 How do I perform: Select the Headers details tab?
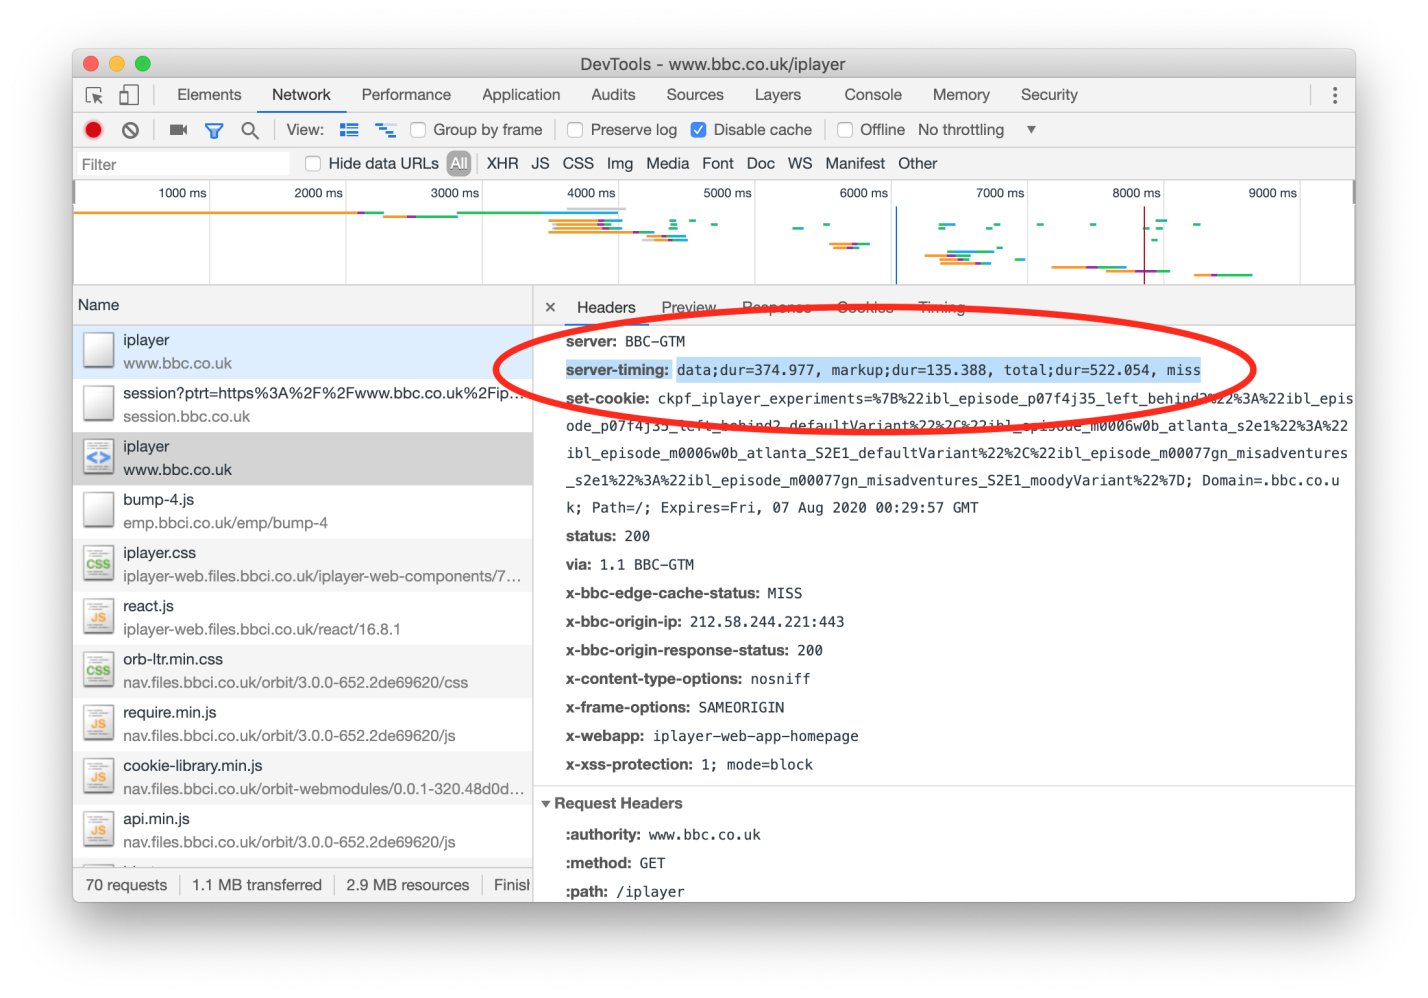coord(606,308)
